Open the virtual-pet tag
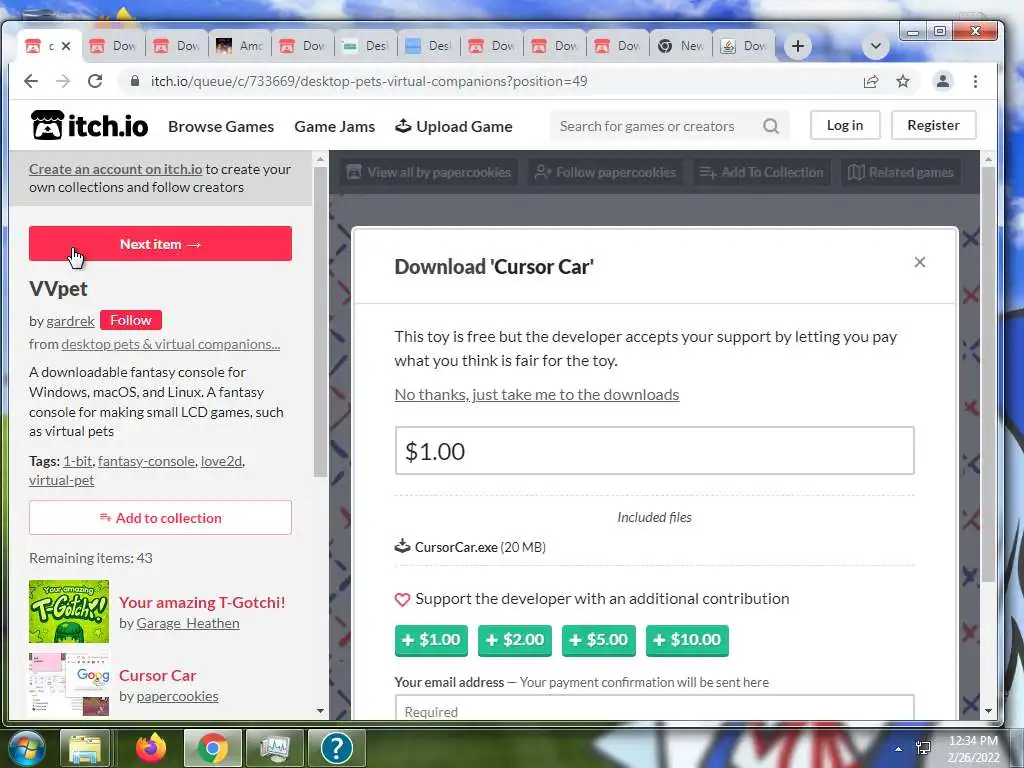Image resolution: width=1024 pixels, height=768 pixels. click(x=61, y=481)
